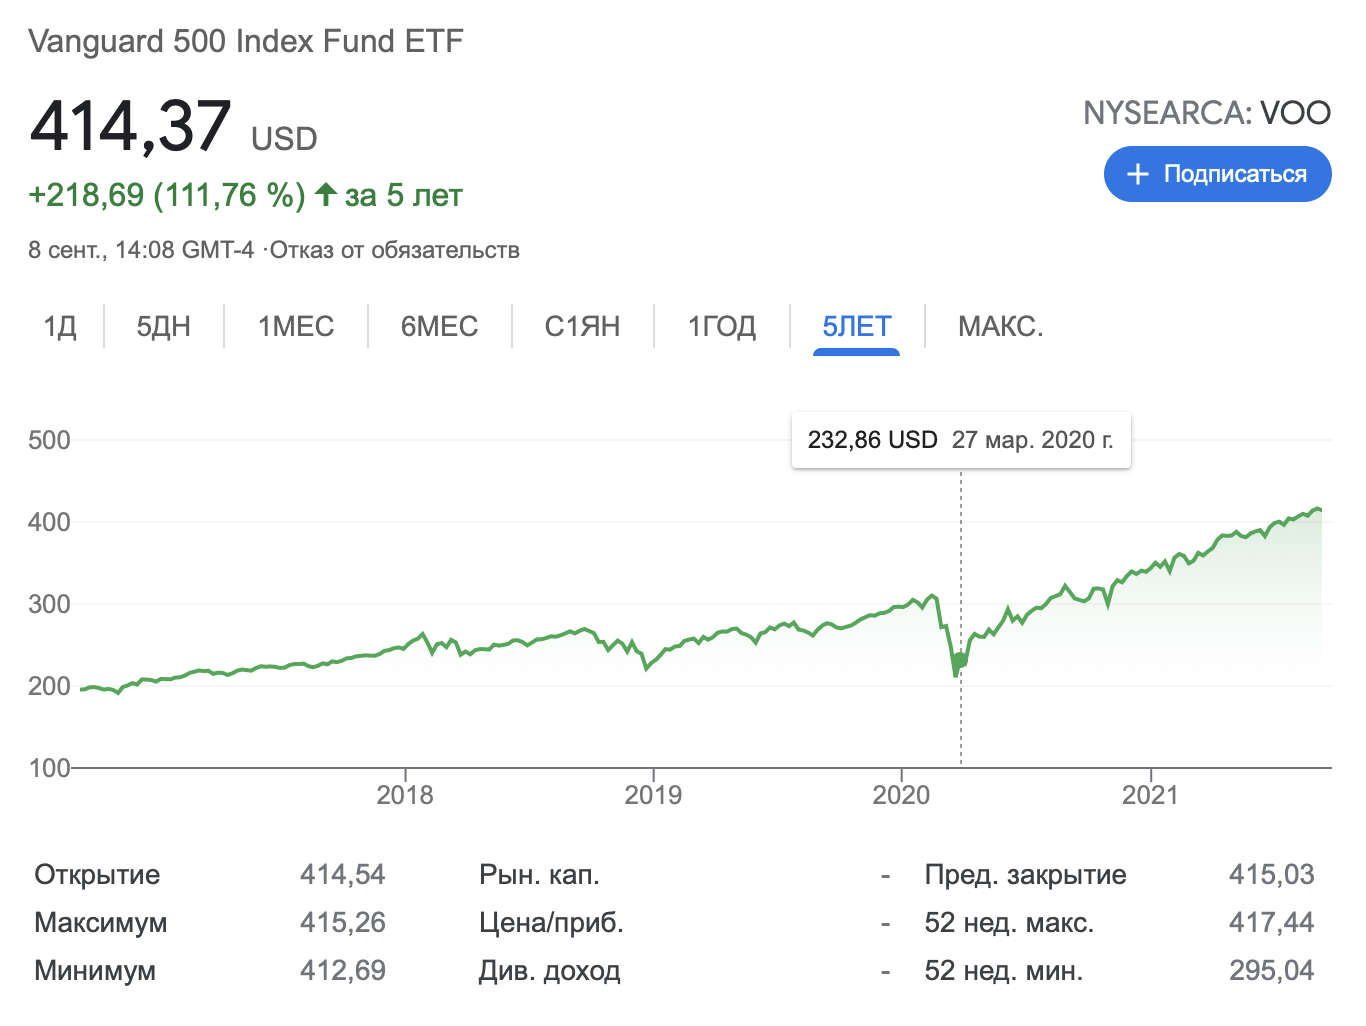Click the Максимум value 415,26
This screenshot has width=1366, height=1026.
tap(343, 922)
